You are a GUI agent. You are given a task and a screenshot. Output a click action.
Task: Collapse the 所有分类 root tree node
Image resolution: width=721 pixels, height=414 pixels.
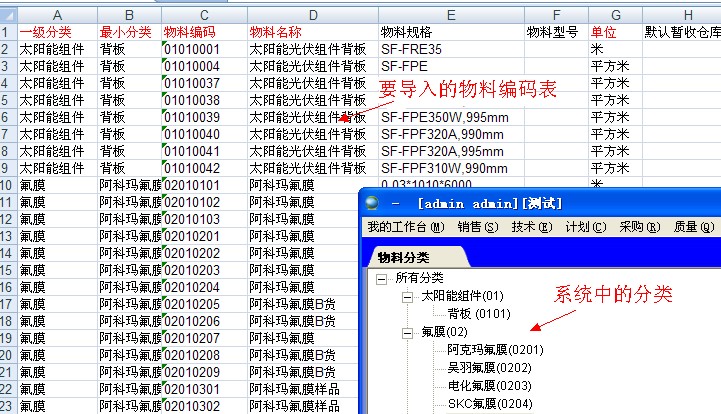383,278
